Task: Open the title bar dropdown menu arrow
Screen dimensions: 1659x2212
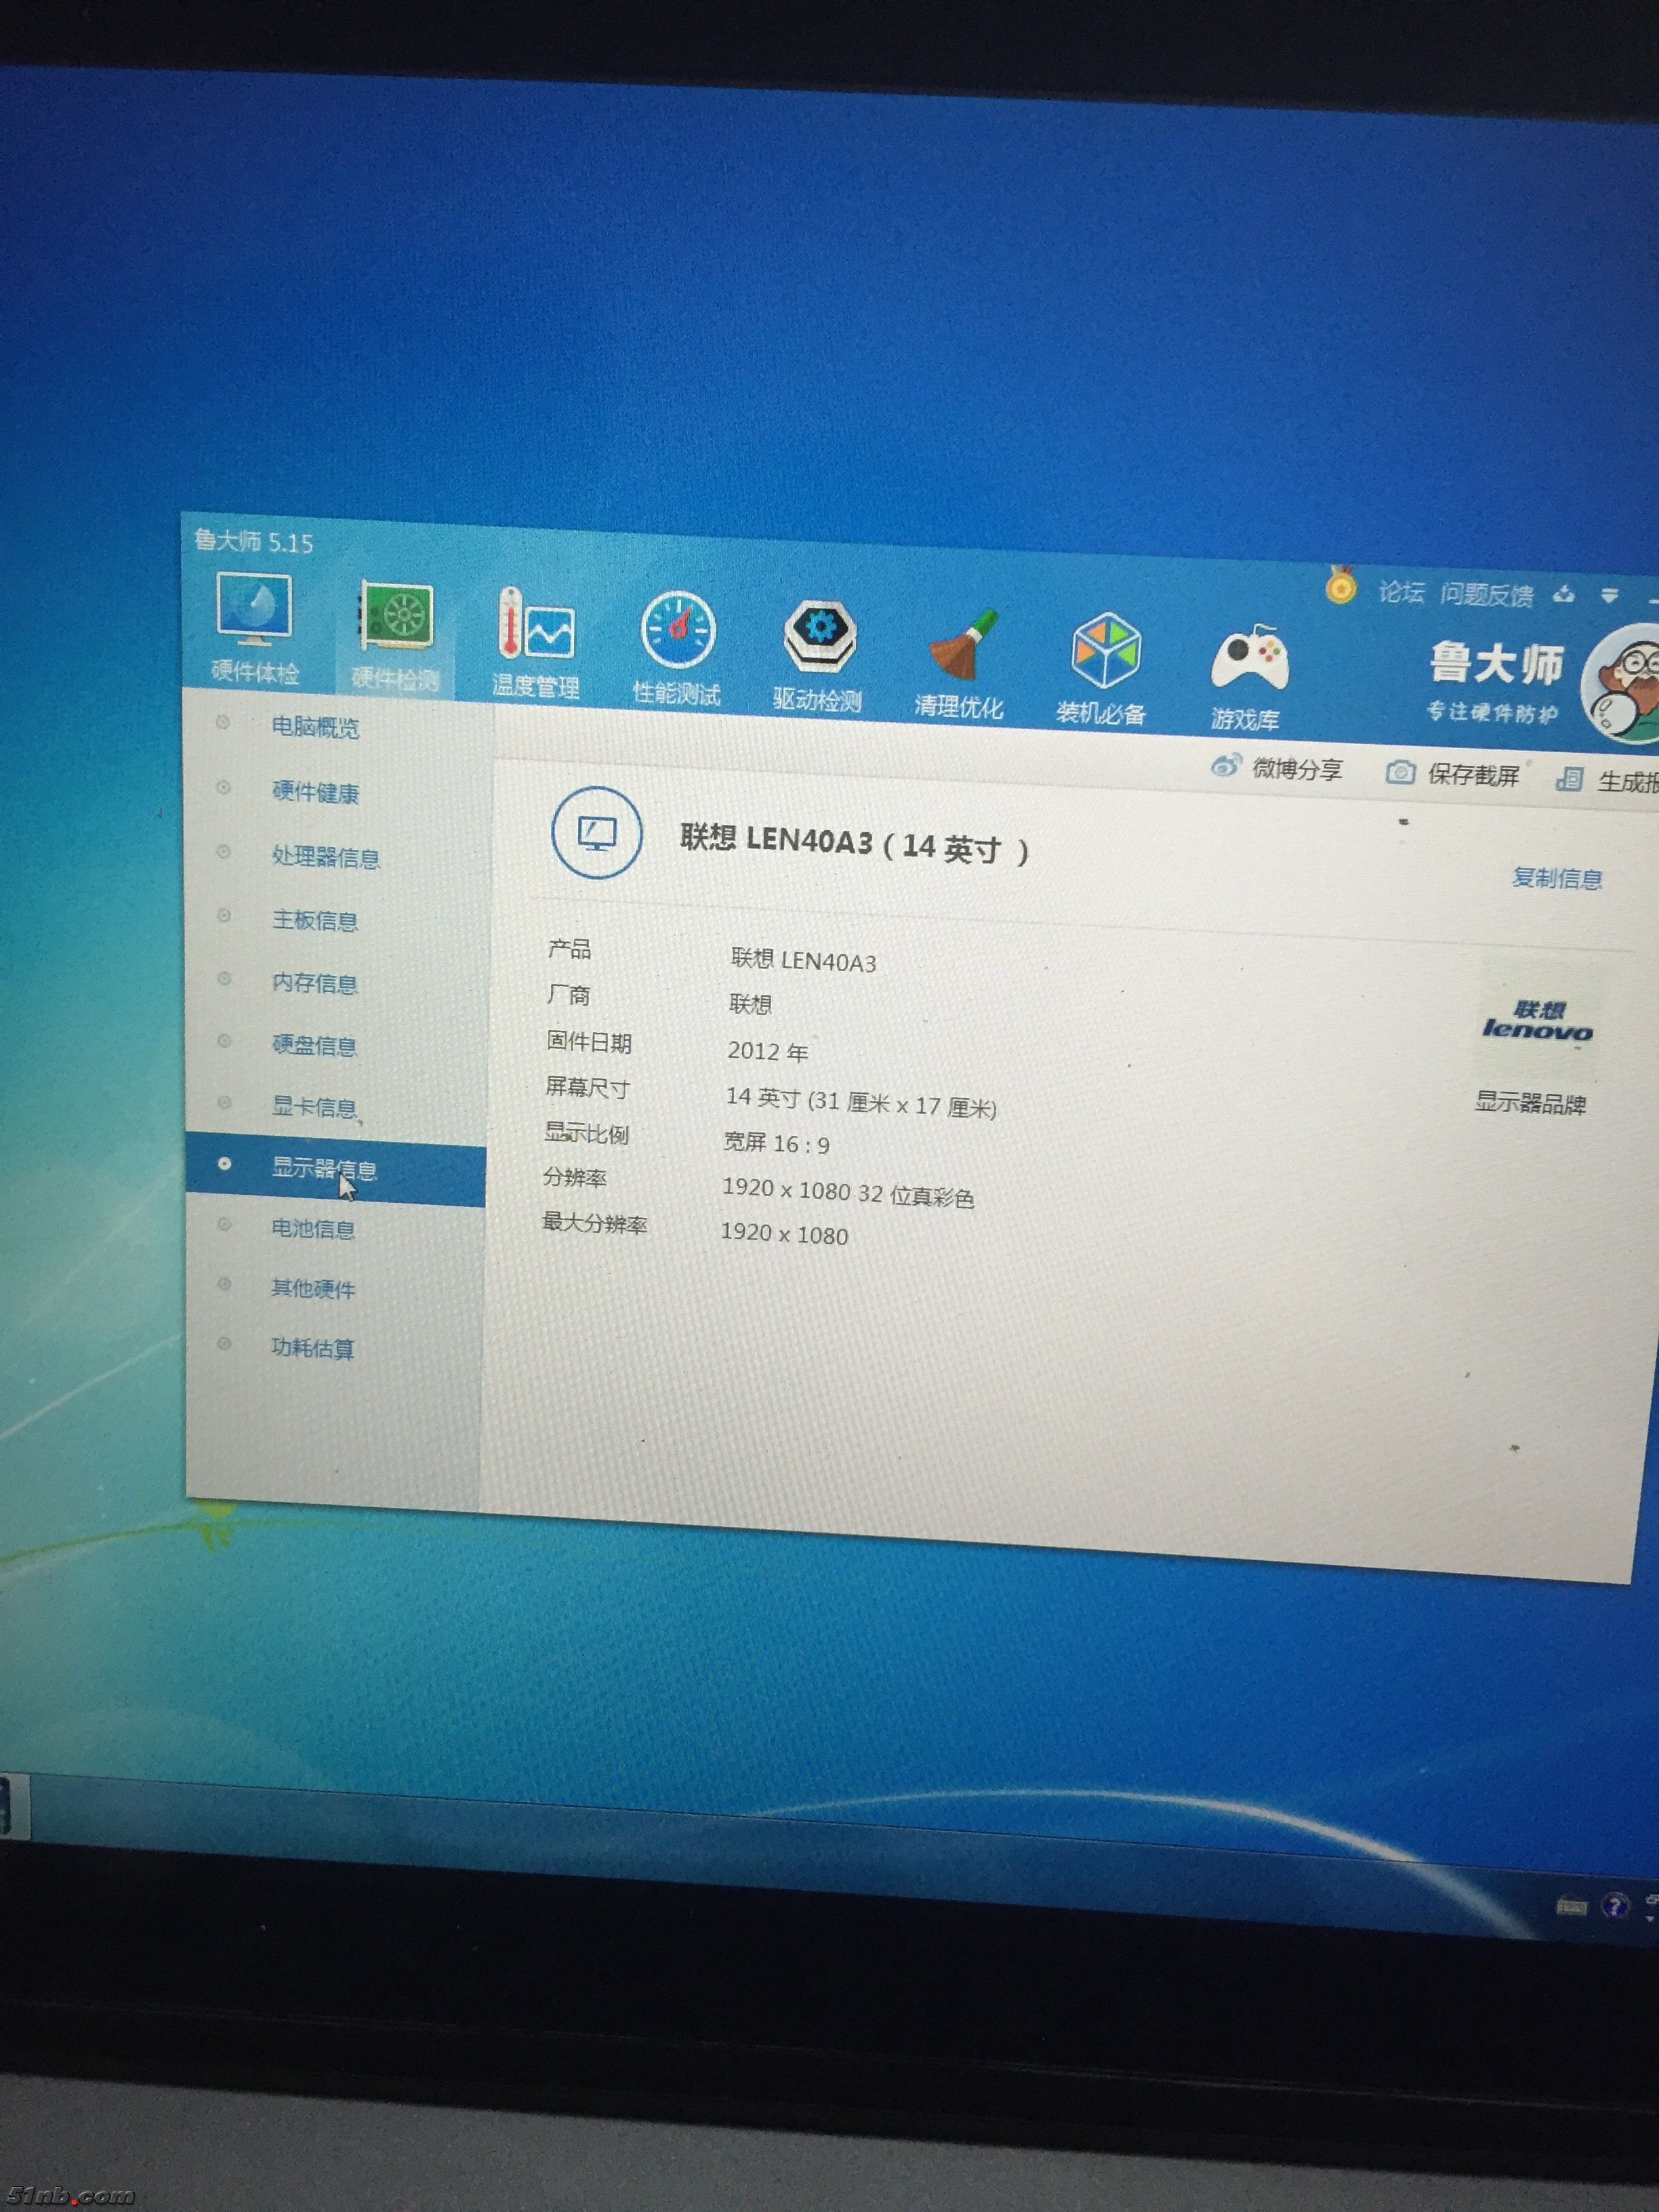Action: coord(1609,596)
